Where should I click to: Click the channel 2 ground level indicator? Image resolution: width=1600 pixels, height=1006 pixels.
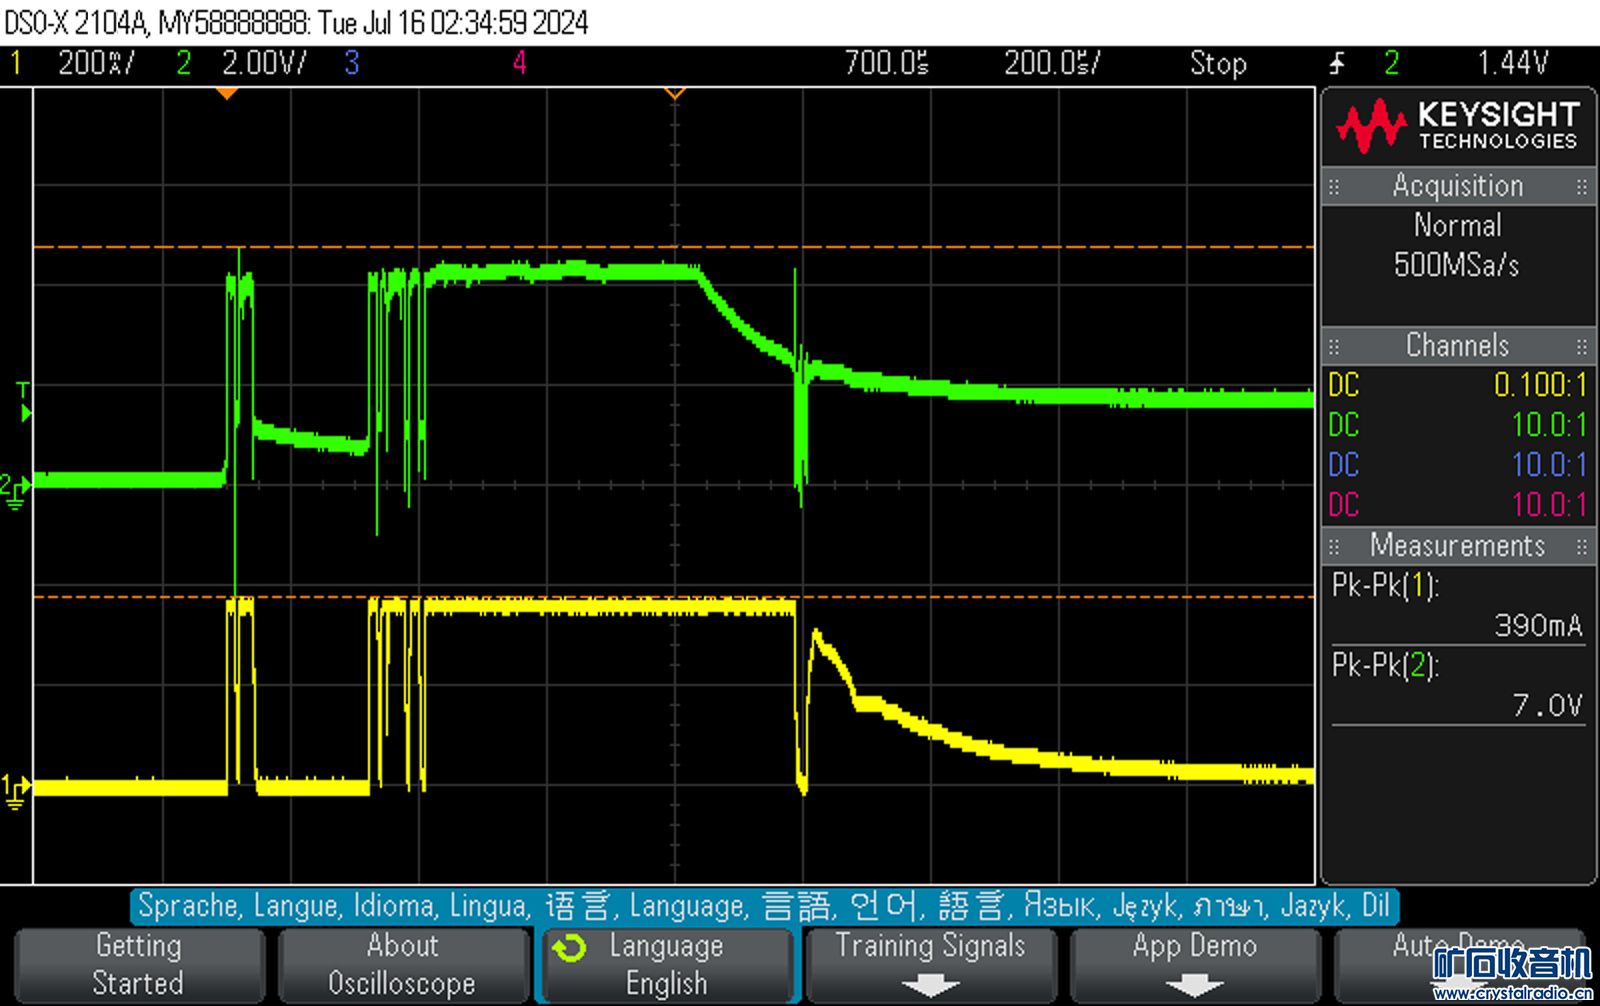(x=15, y=488)
